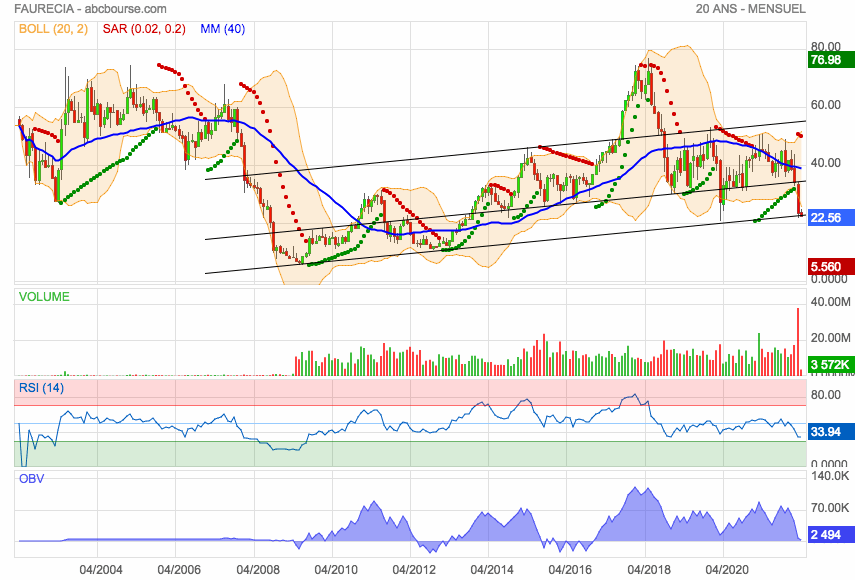Click the 04/2010 date axis label
Viewport: 855px width, 580px height.
coord(336,570)
